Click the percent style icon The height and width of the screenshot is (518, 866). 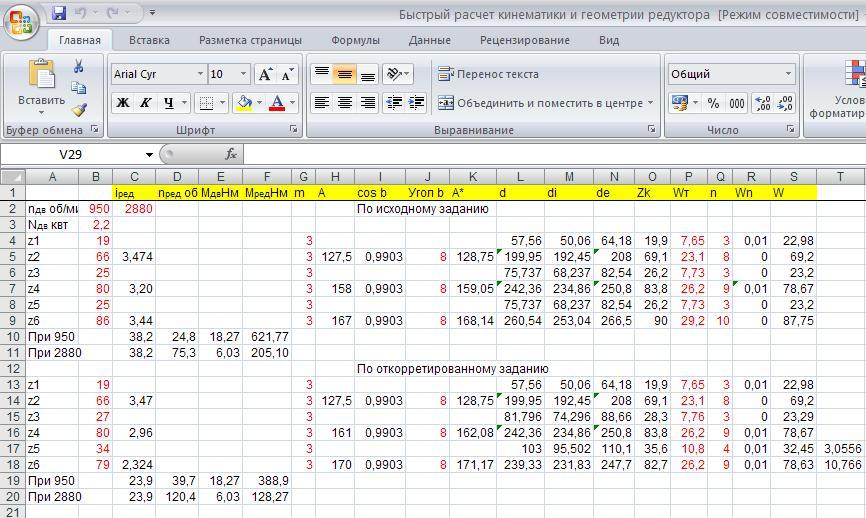(x=713, y=103)
